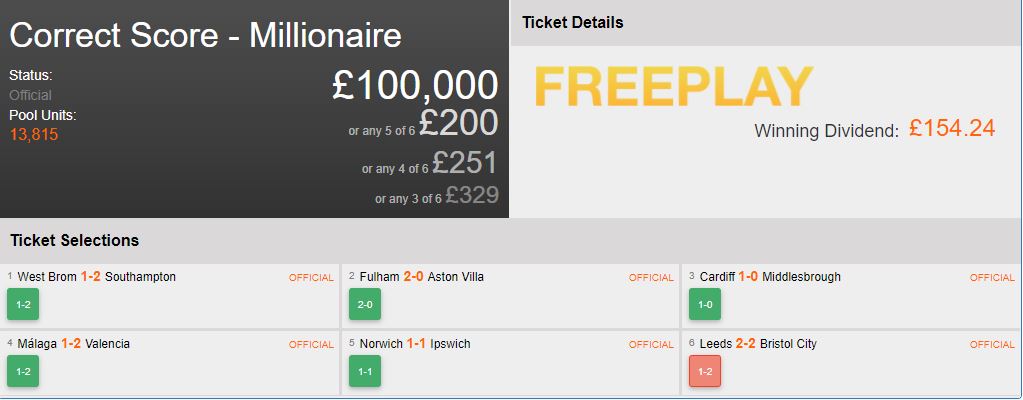
Task: Select the Ticket Details header
Action: [573, 22]
